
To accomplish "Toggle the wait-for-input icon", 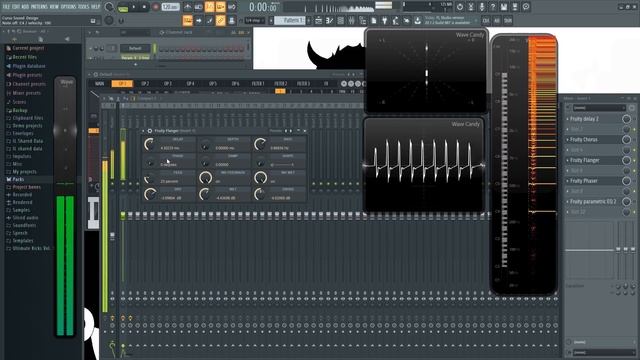I will point(198,7).
